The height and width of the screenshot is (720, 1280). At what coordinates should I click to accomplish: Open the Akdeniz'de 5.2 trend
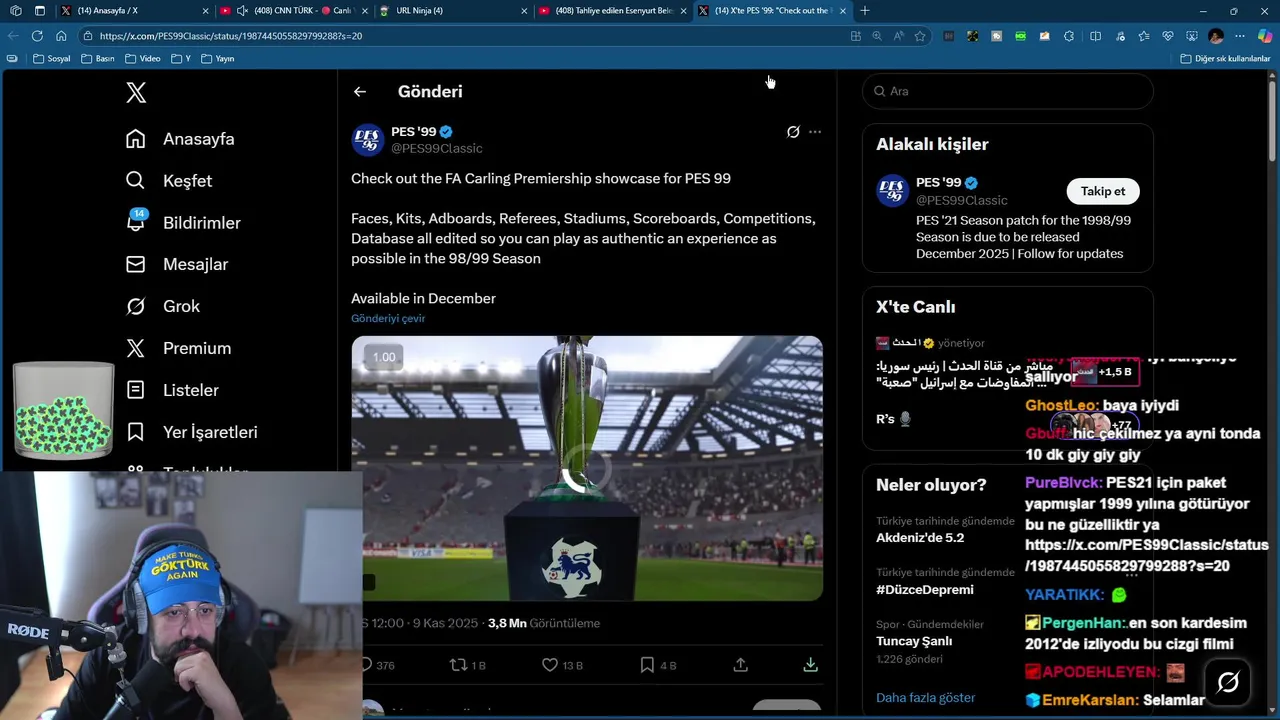pyautogui.click(x=920, y=538)
